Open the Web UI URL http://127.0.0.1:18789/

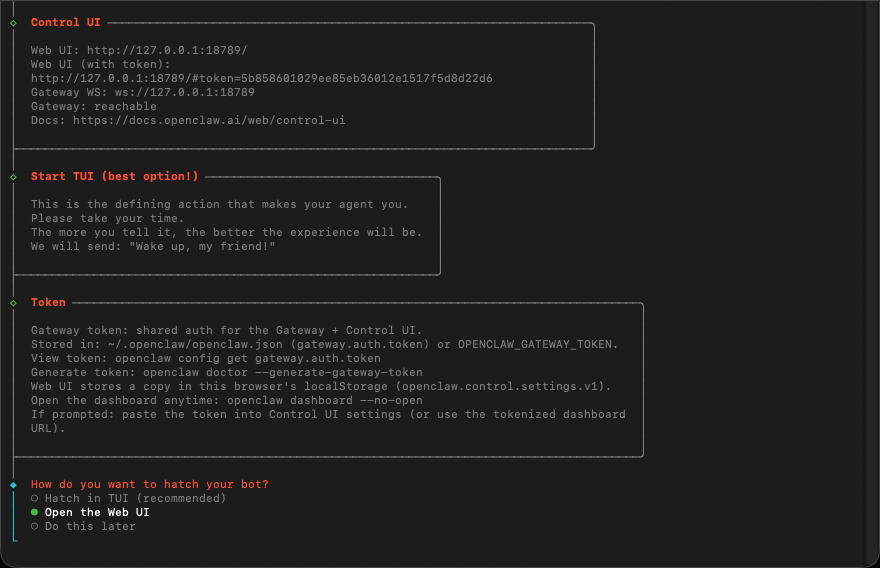tap(167, 50)
